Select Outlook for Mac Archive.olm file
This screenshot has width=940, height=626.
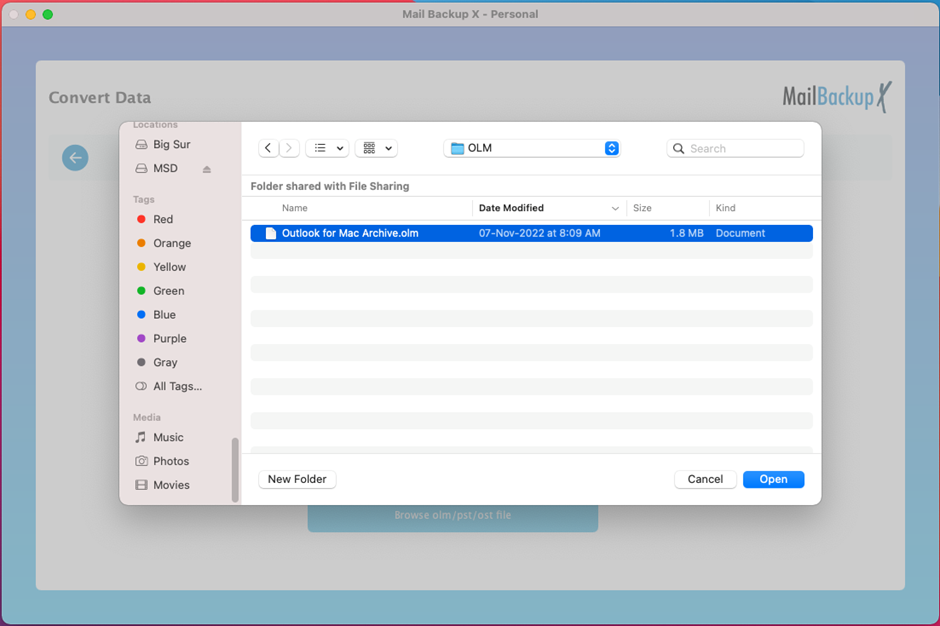point(532,233)
